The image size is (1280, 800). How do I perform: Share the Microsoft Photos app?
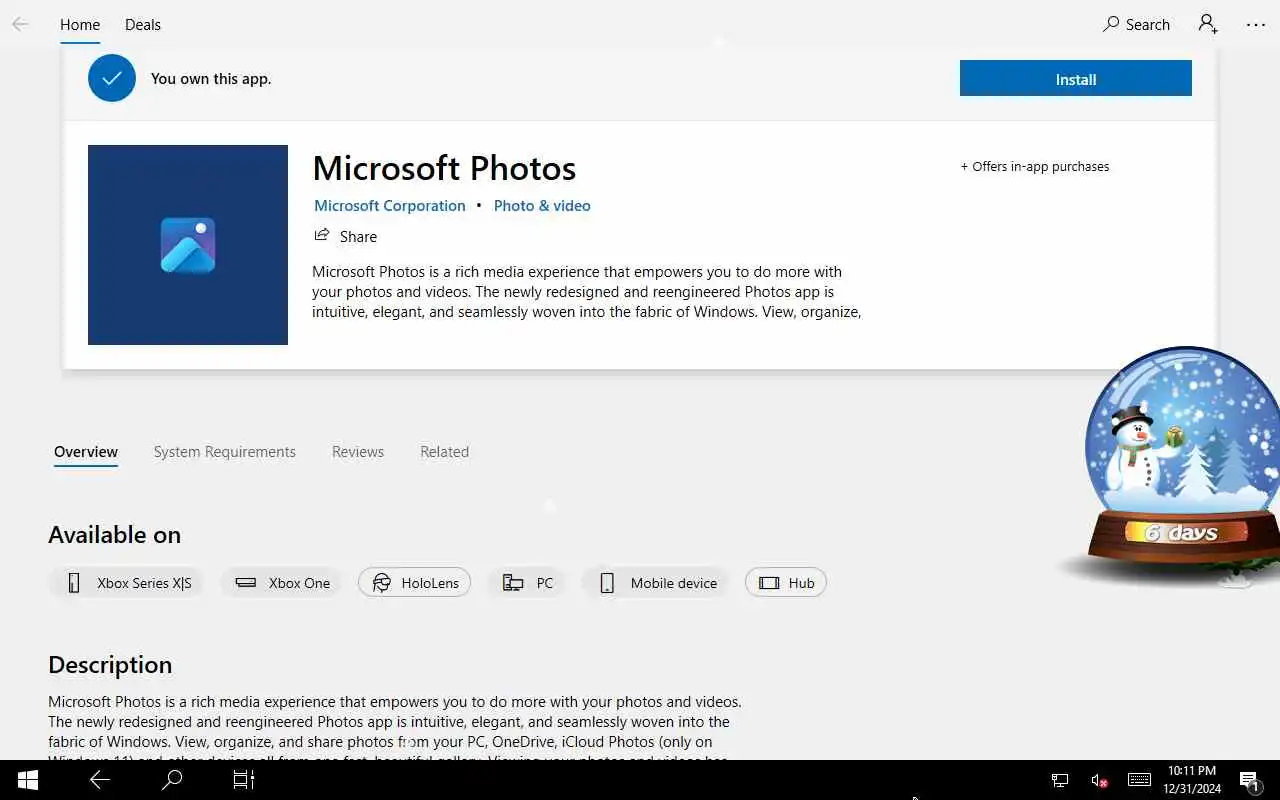(346, 236)
